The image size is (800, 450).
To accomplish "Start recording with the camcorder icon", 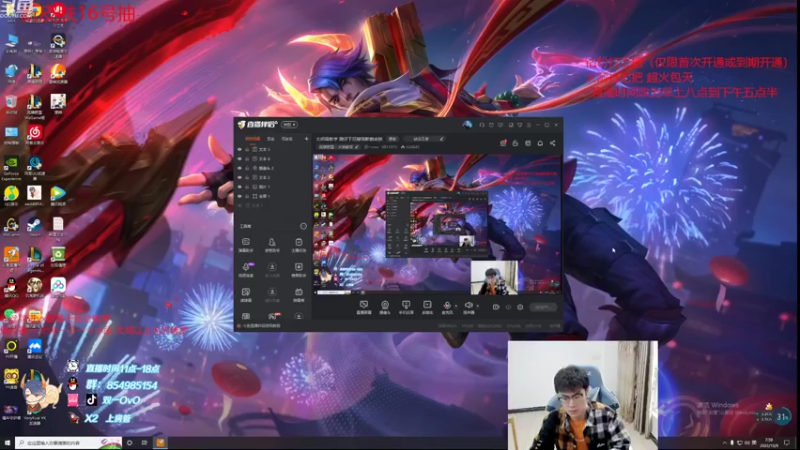I will click(496, 307).
